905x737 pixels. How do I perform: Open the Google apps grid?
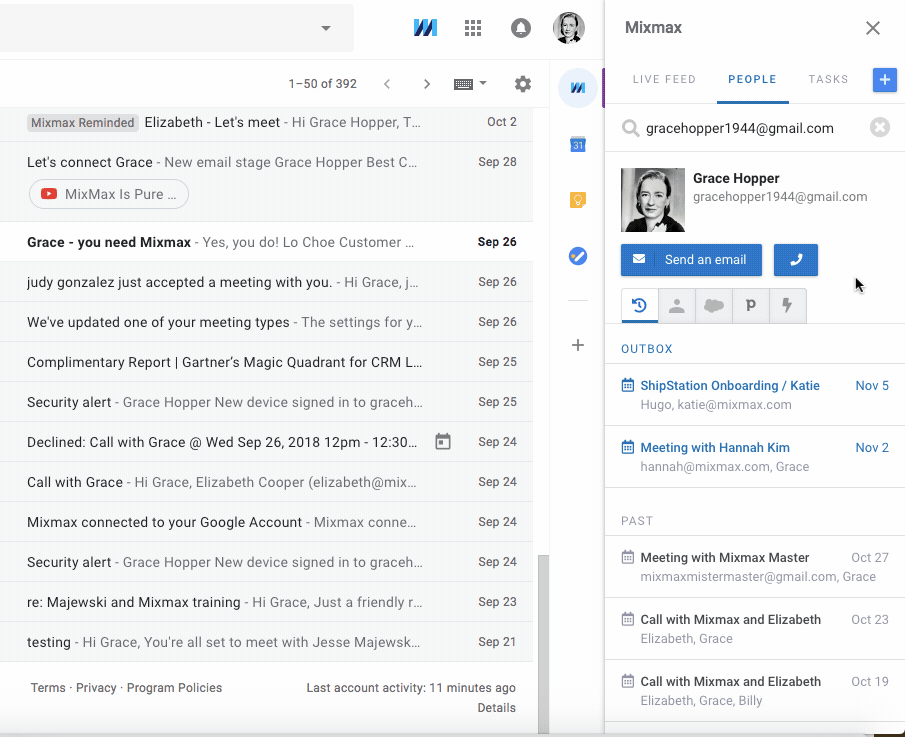coord(473,28)
